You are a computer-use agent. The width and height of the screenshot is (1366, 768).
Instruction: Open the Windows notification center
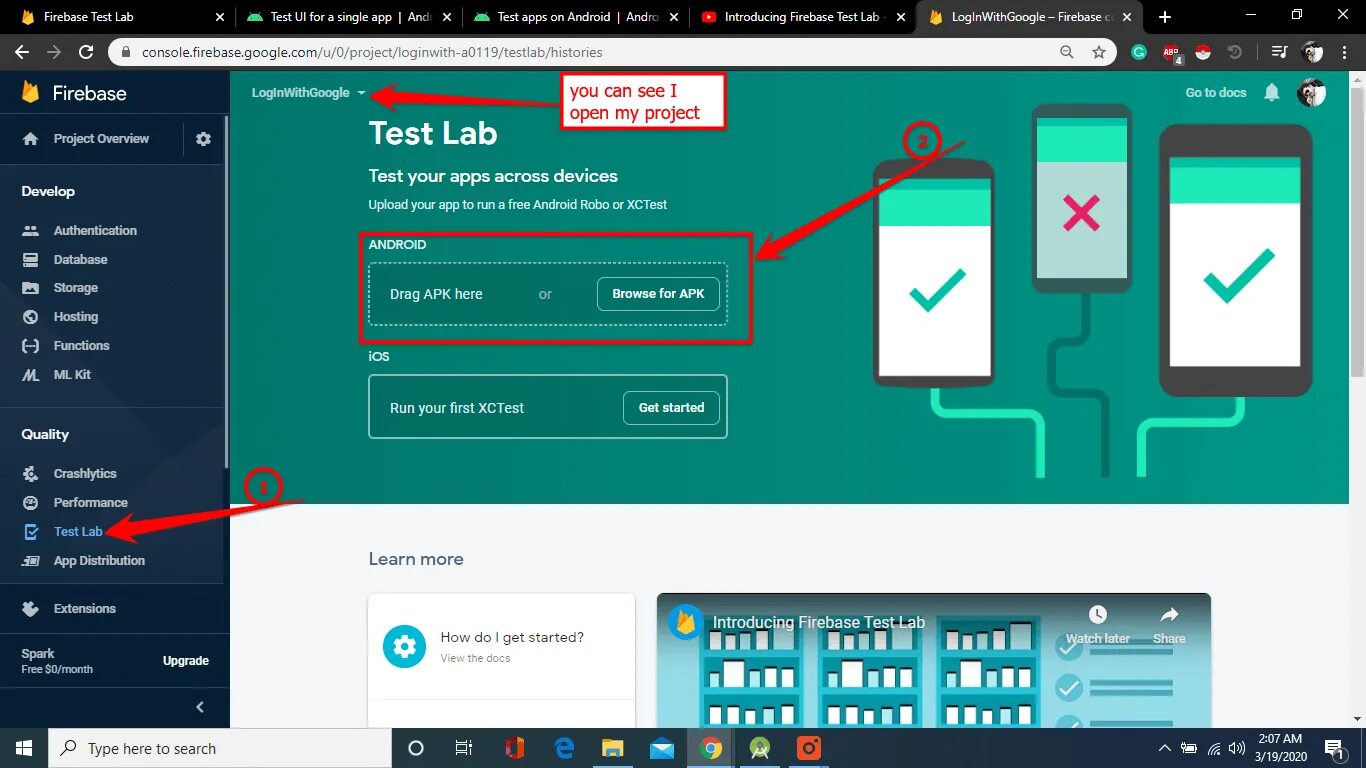(1336, 748)
